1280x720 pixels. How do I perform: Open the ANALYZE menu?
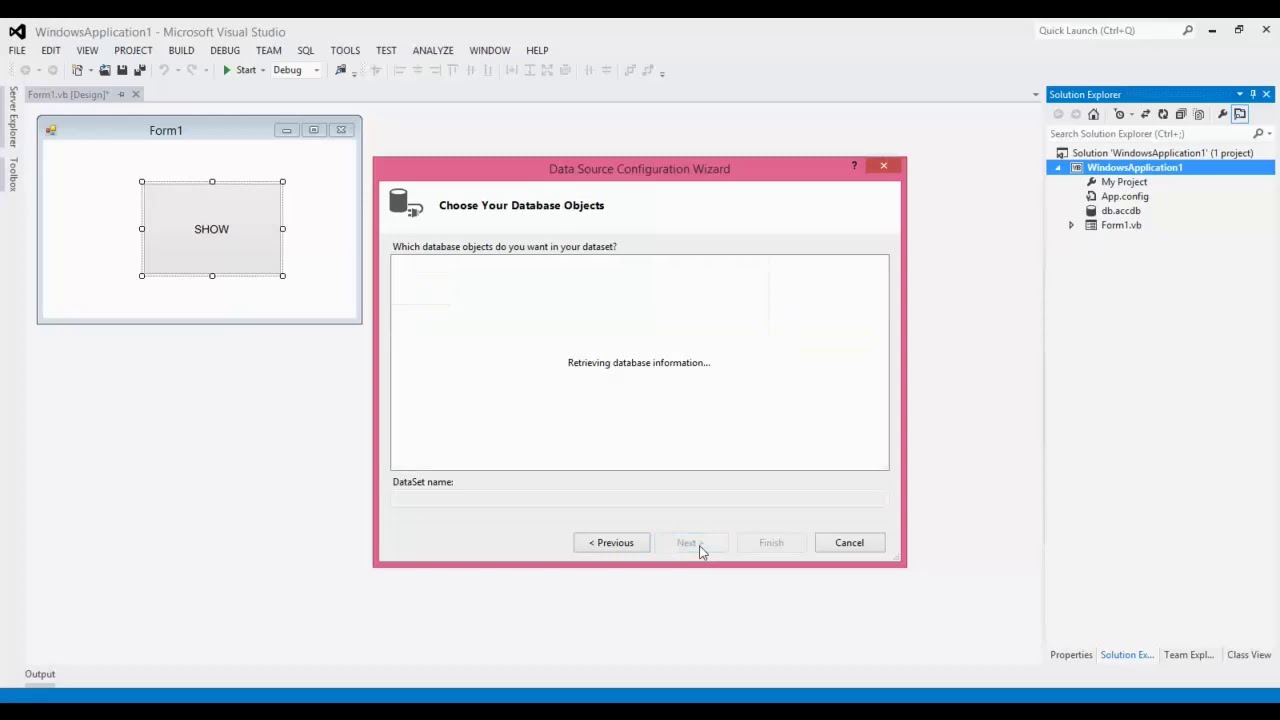coord(433,50)
